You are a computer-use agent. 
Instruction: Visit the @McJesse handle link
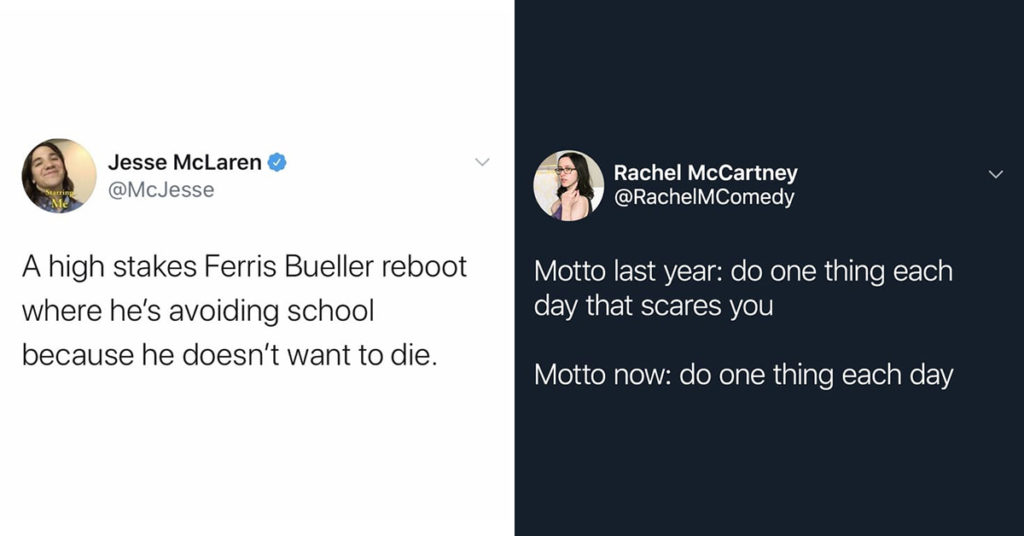161,190
